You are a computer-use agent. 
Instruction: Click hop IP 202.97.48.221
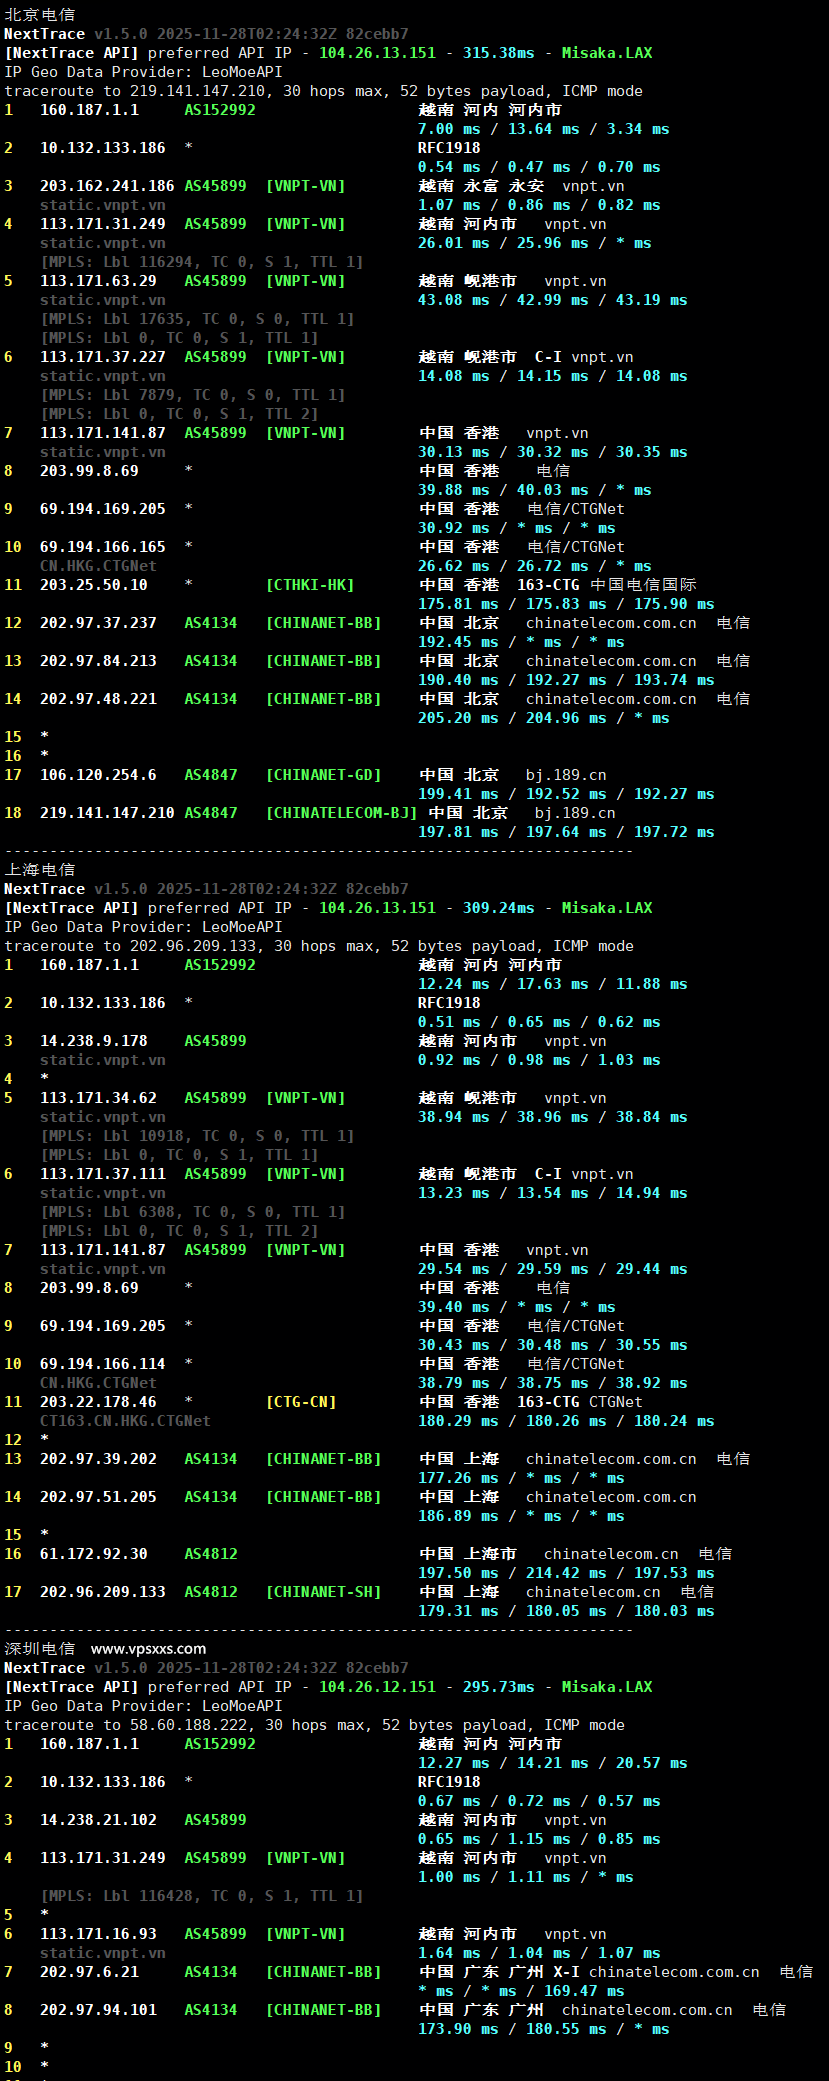(x=98, y=699)
